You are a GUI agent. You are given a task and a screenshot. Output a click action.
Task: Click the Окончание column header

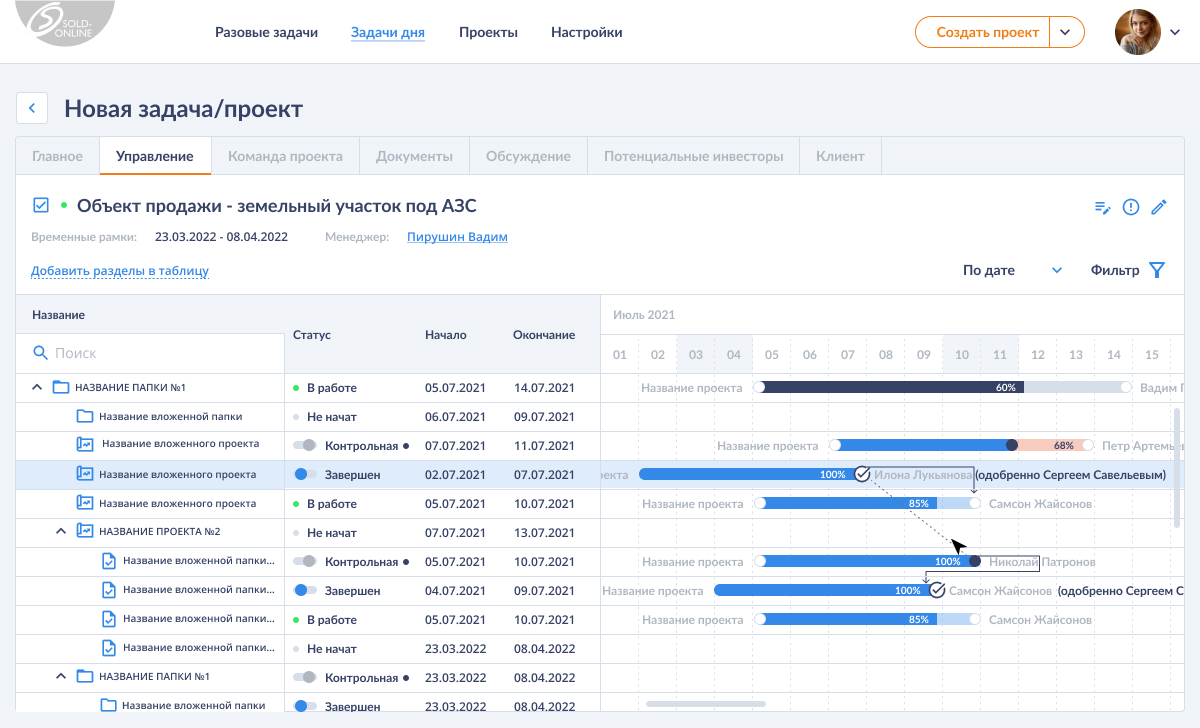pyautogui.click(x=544, y=335)
